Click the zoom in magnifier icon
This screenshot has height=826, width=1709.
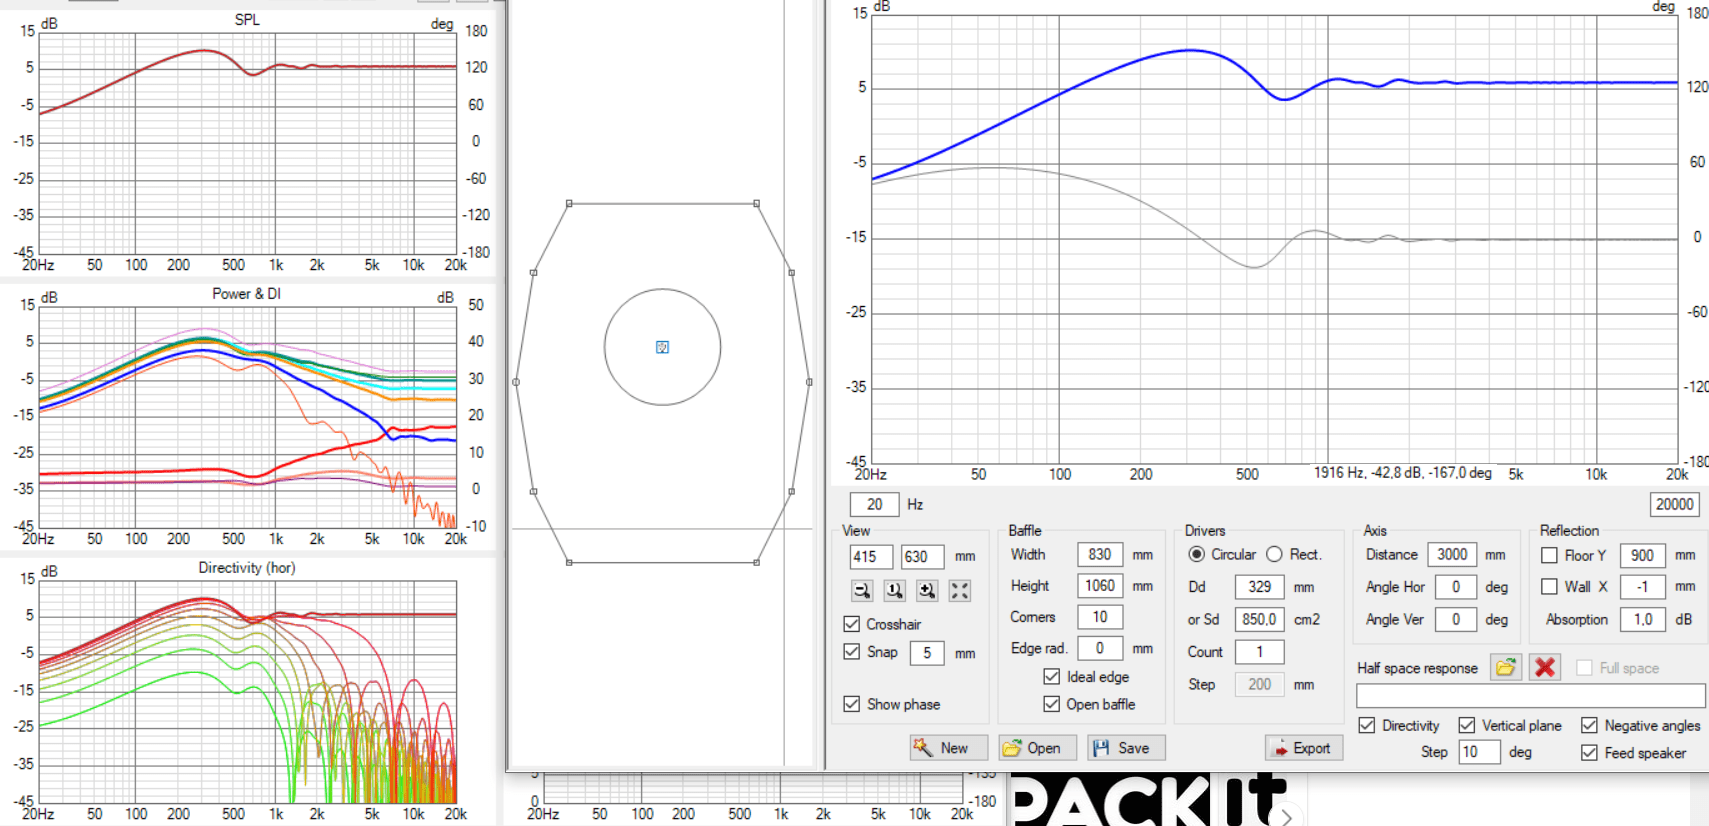tap(927, 591)
